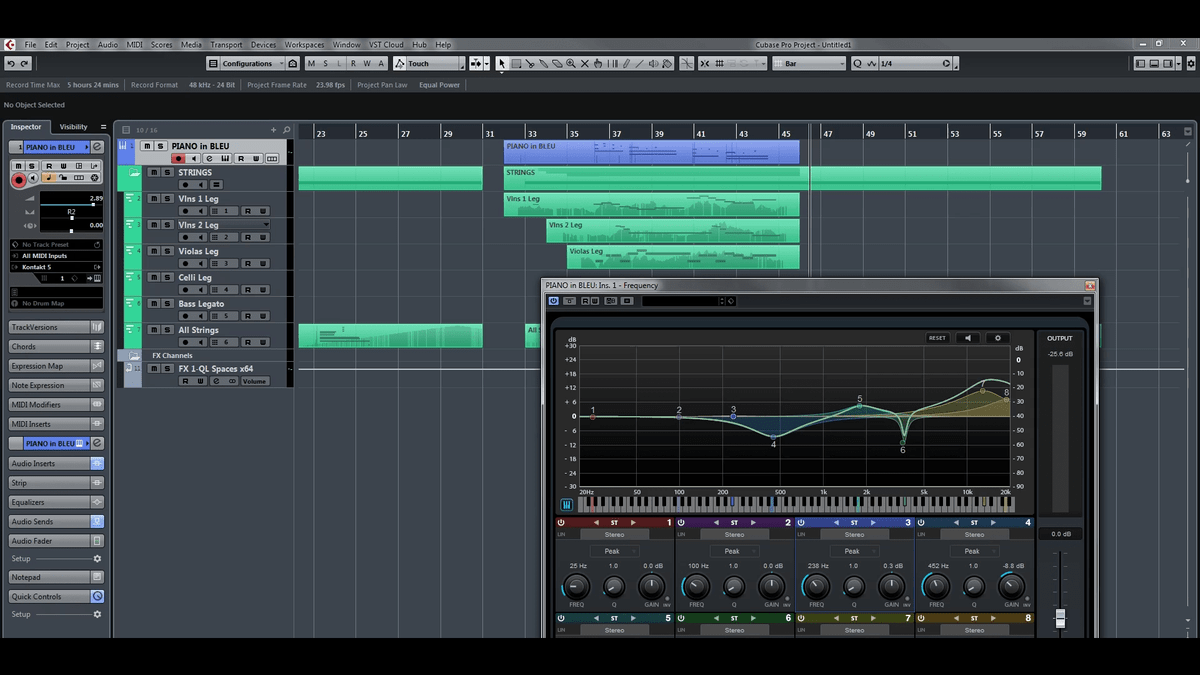
Task: Mute the Violas Leg track
Action: pos(154,251)
